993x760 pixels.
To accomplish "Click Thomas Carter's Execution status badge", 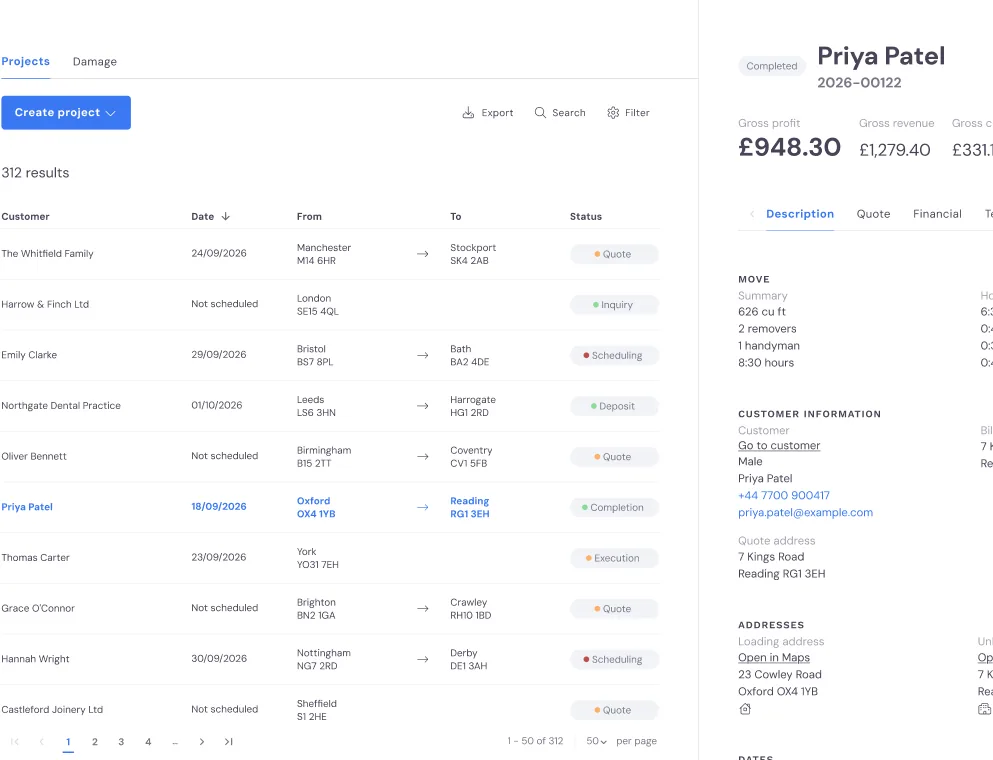I will [x=614, y=558].
